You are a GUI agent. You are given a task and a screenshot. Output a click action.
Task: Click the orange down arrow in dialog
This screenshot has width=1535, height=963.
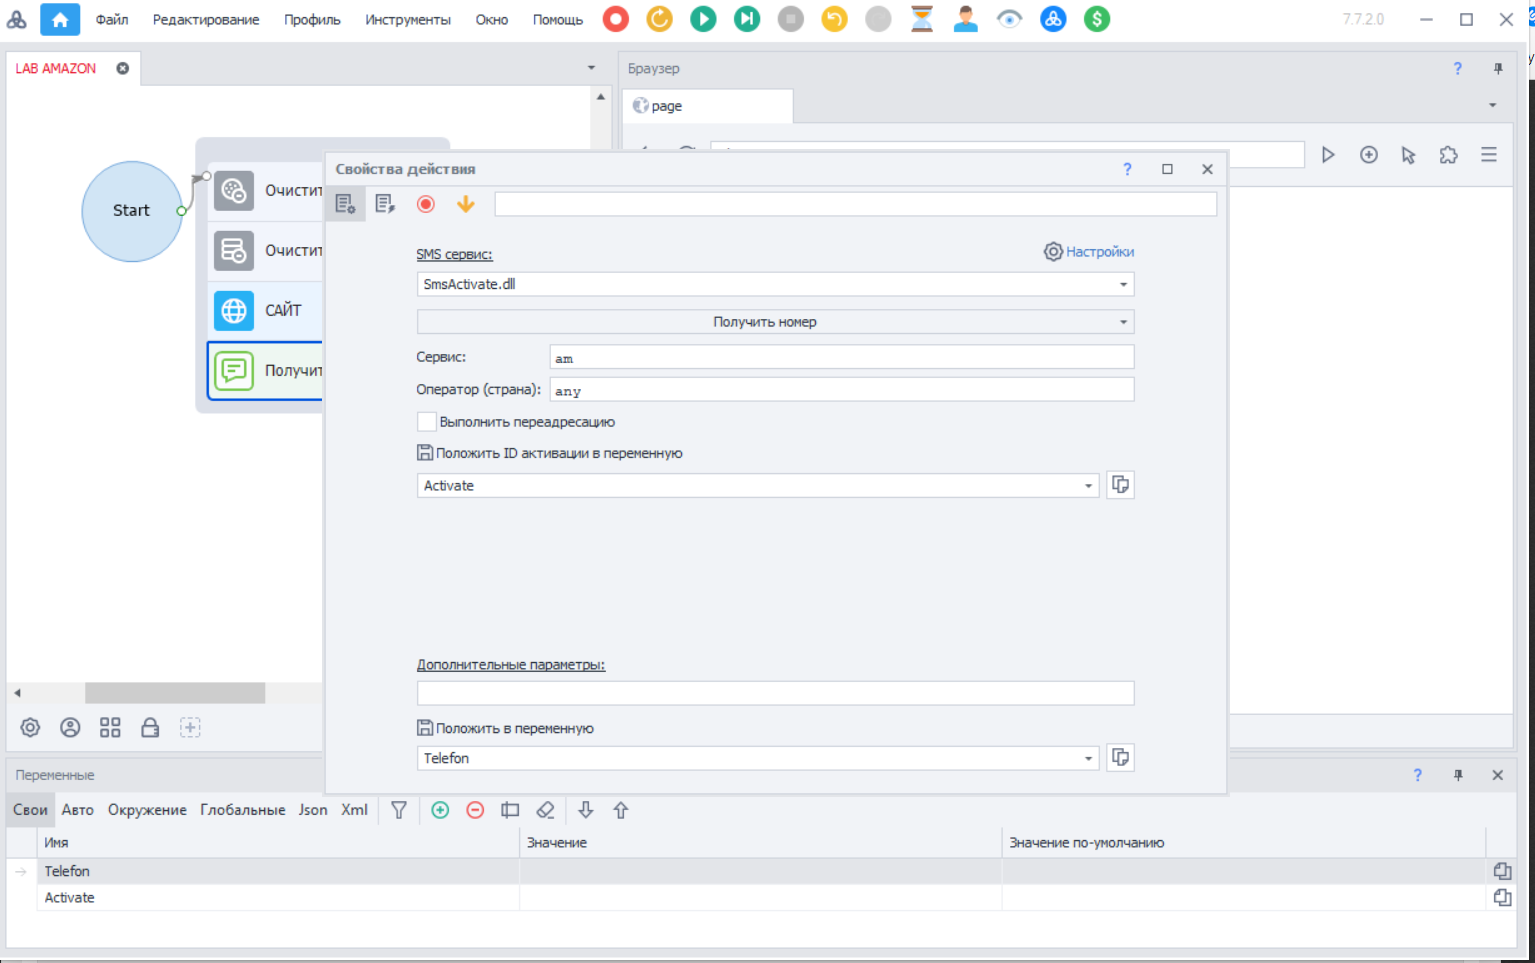click(465, 204)
